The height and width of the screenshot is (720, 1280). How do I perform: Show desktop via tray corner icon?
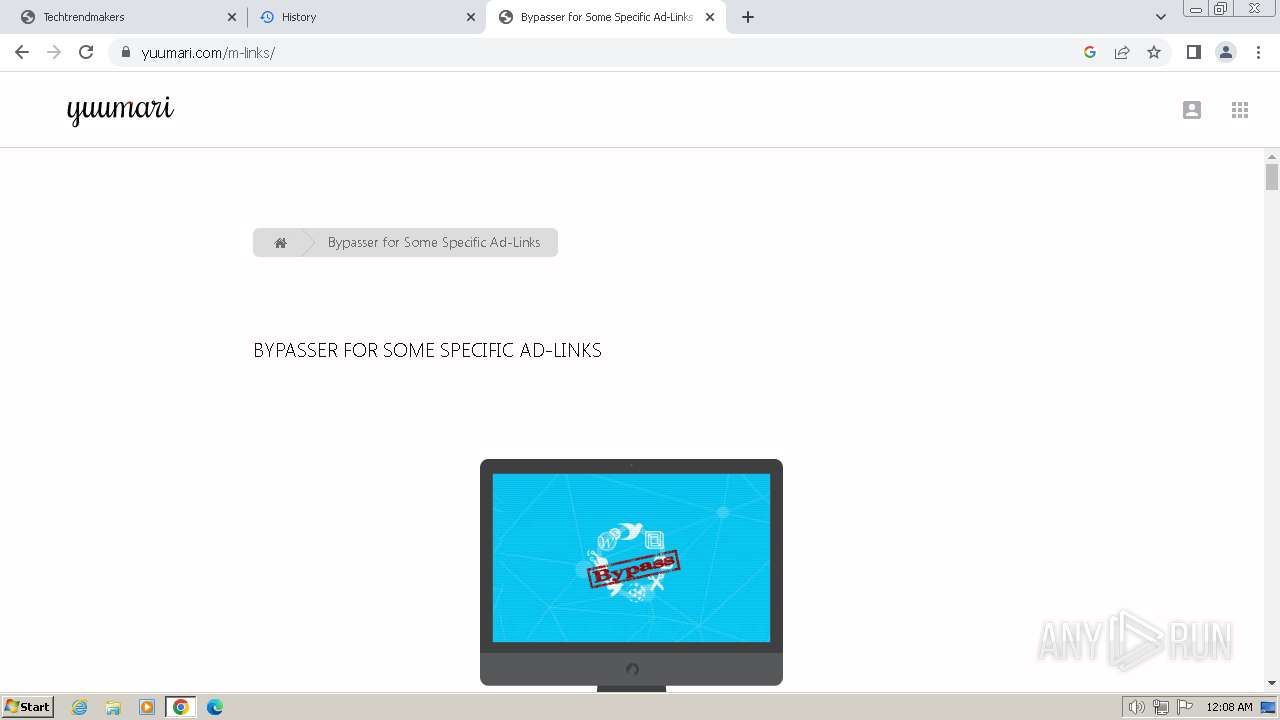click(1269, 707)
